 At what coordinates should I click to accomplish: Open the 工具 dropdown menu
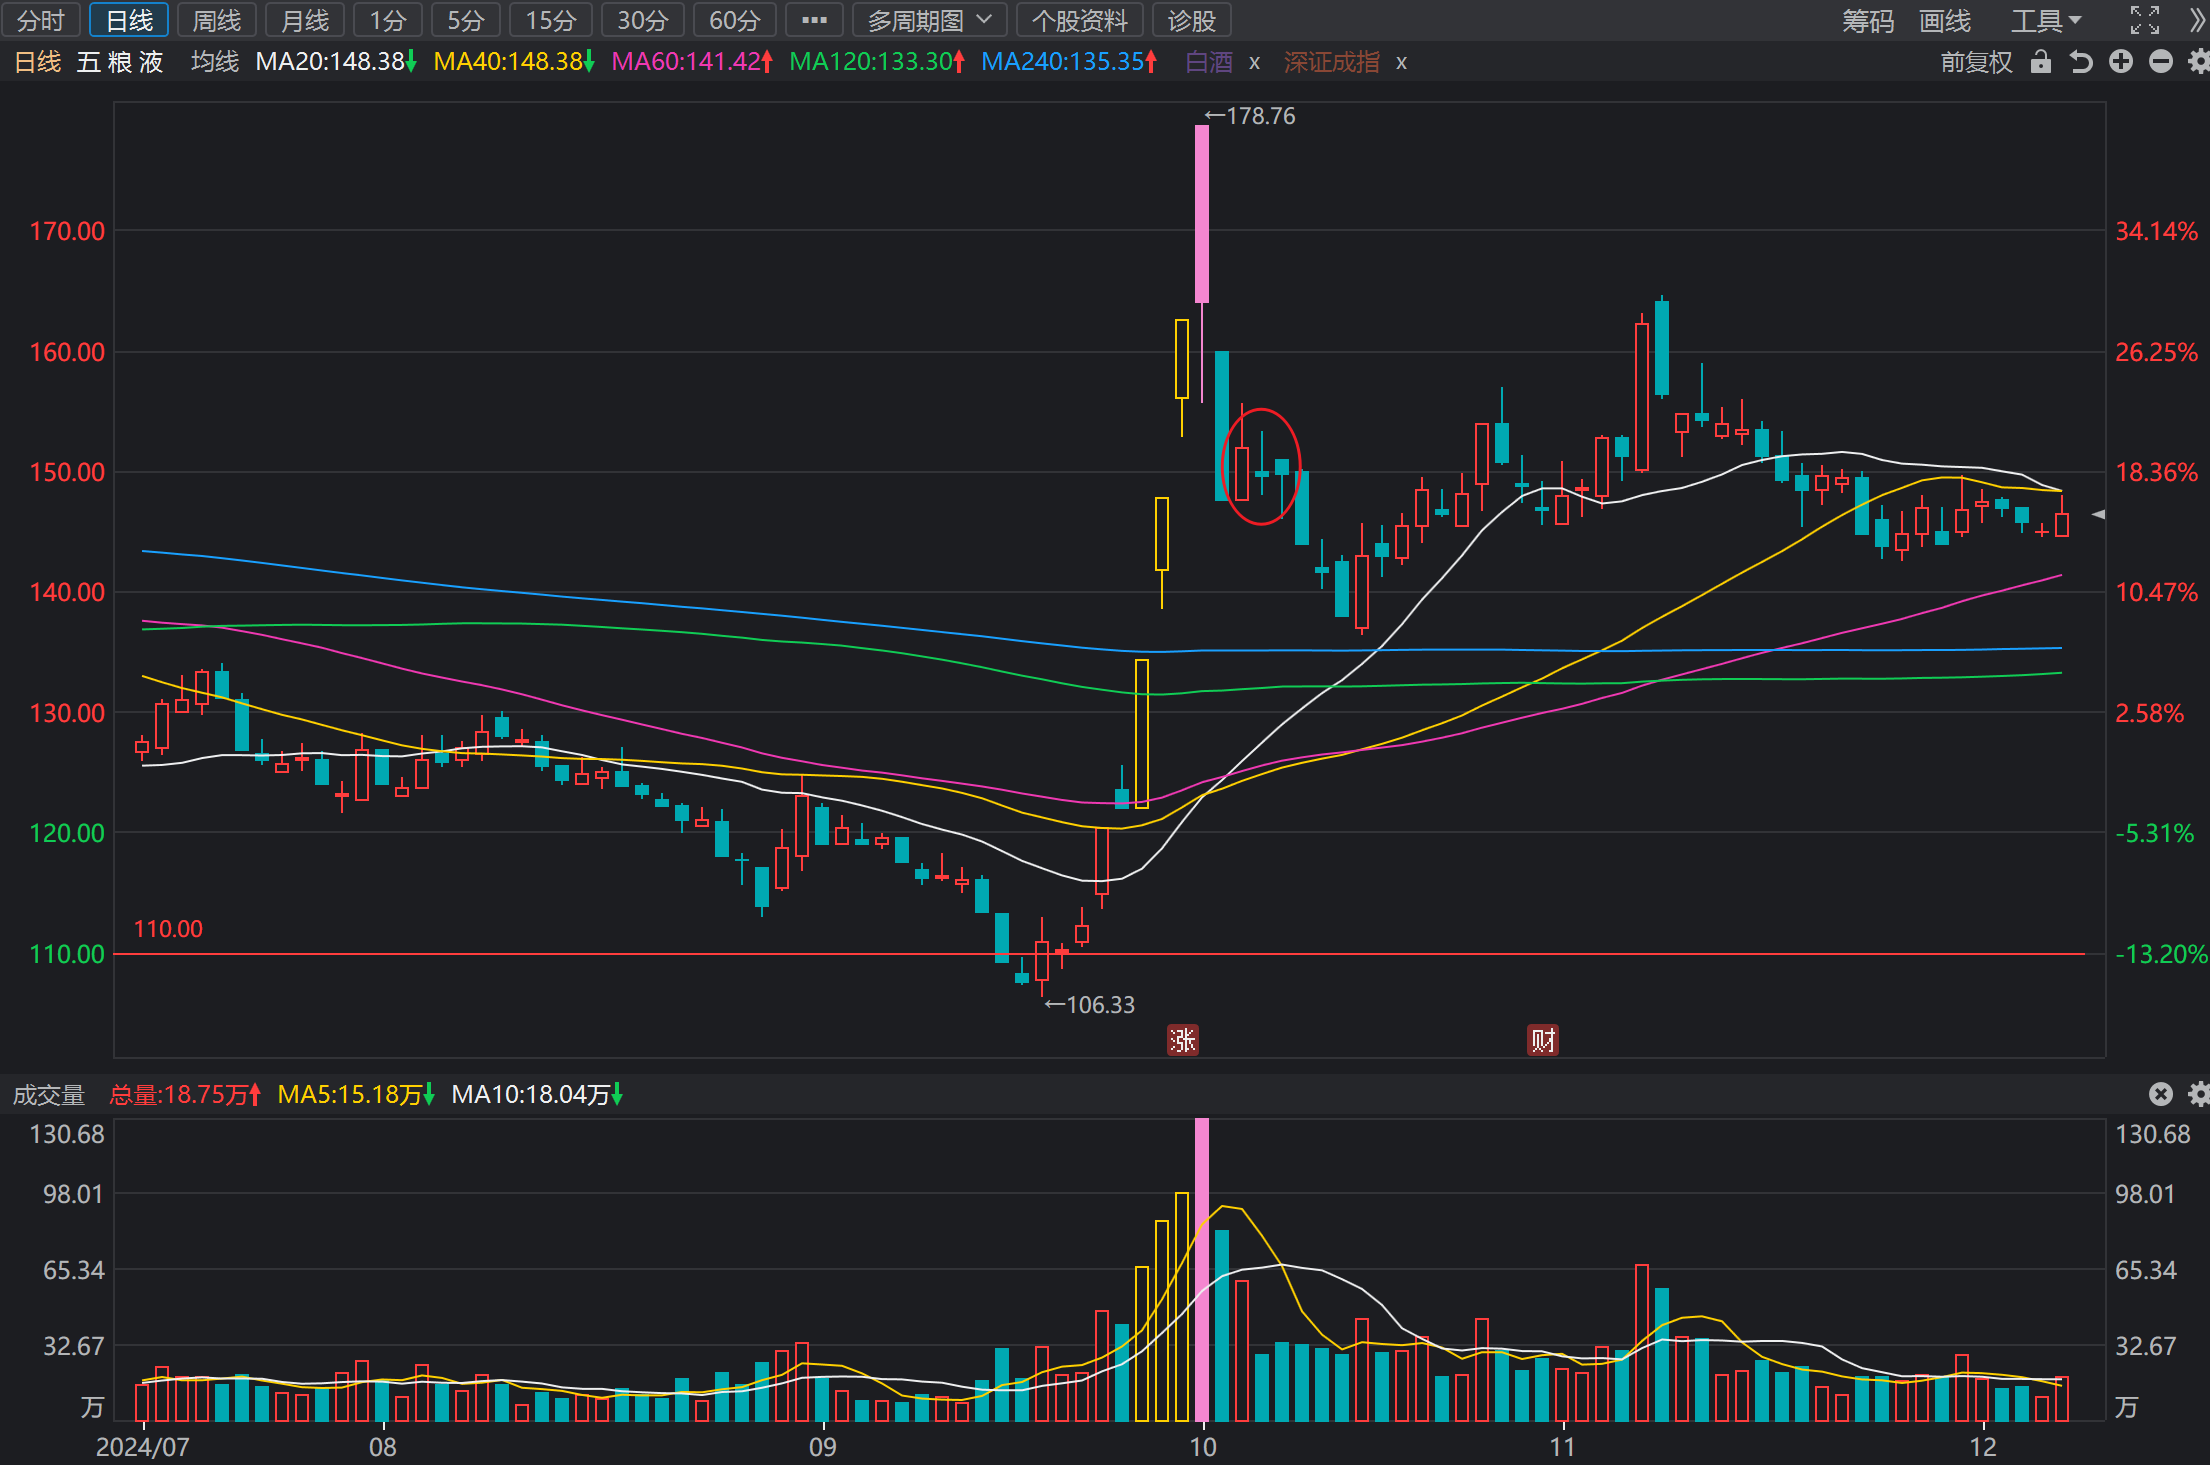pos(2046,20)
